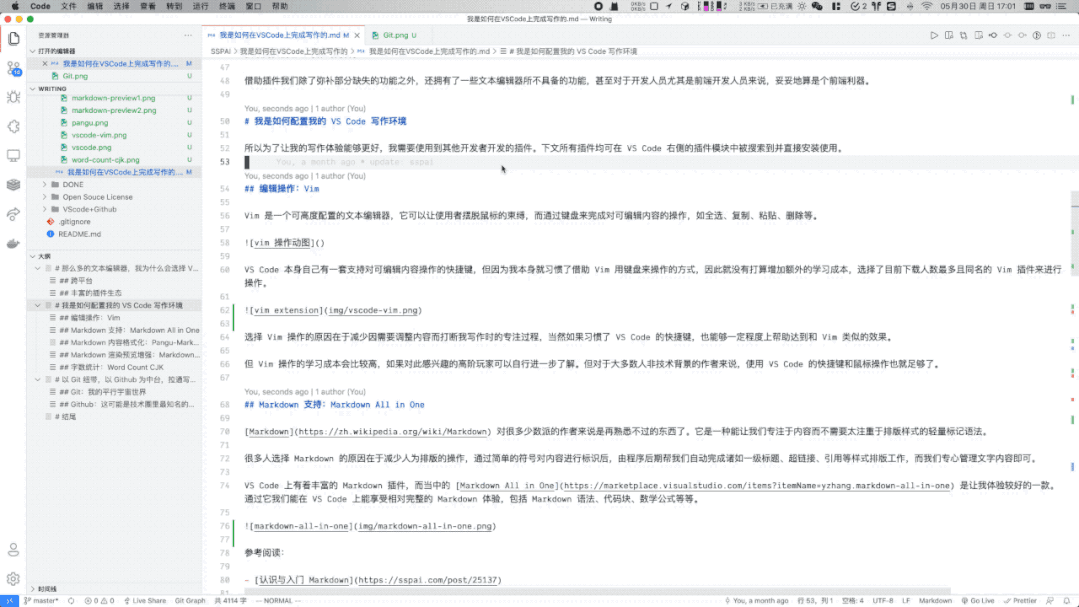Collapse outline item 我是如何配置我的 VS Code 写作环境

[x=38, y=305]
